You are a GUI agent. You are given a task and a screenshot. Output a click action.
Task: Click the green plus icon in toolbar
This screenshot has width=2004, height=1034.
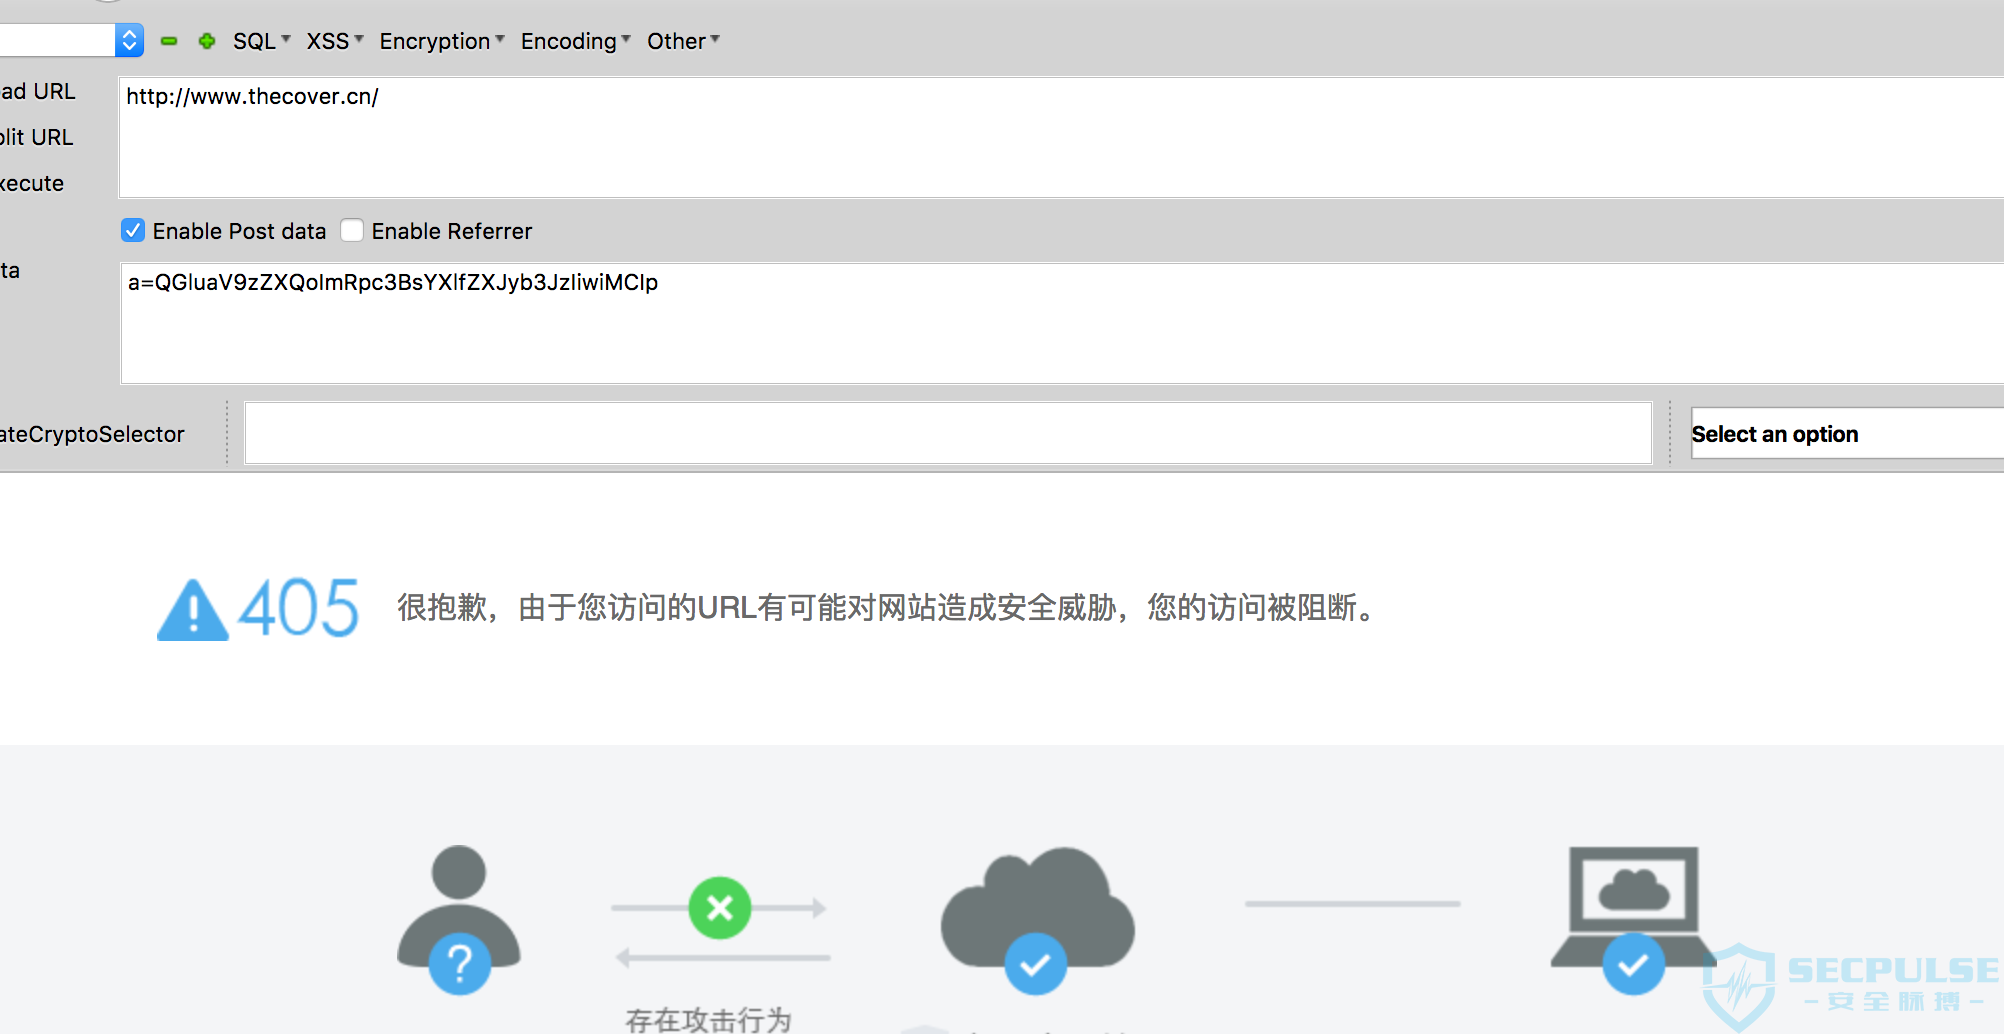coord(207,41)
